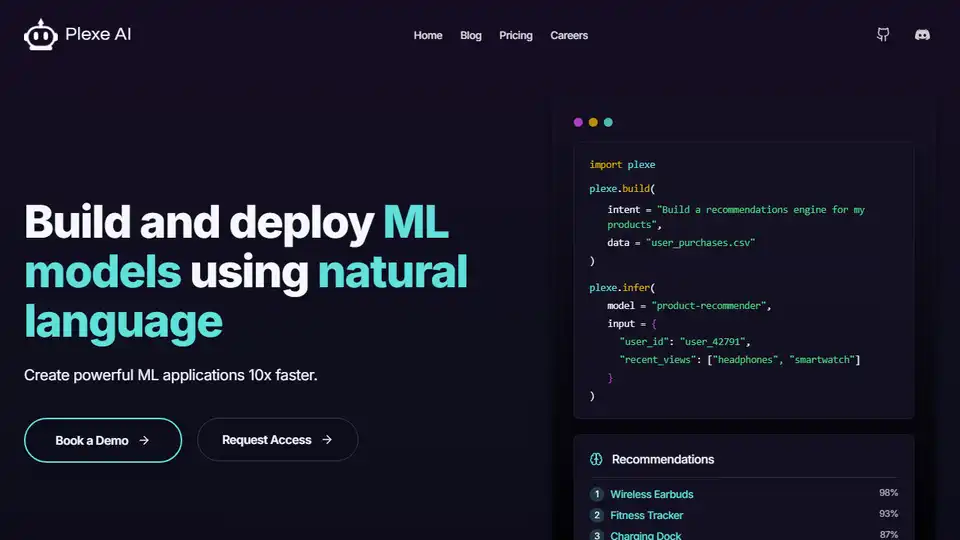Viewport: 960px width, 540px height.
Task: Click the purple window dot
Action: tap(578, 122)
